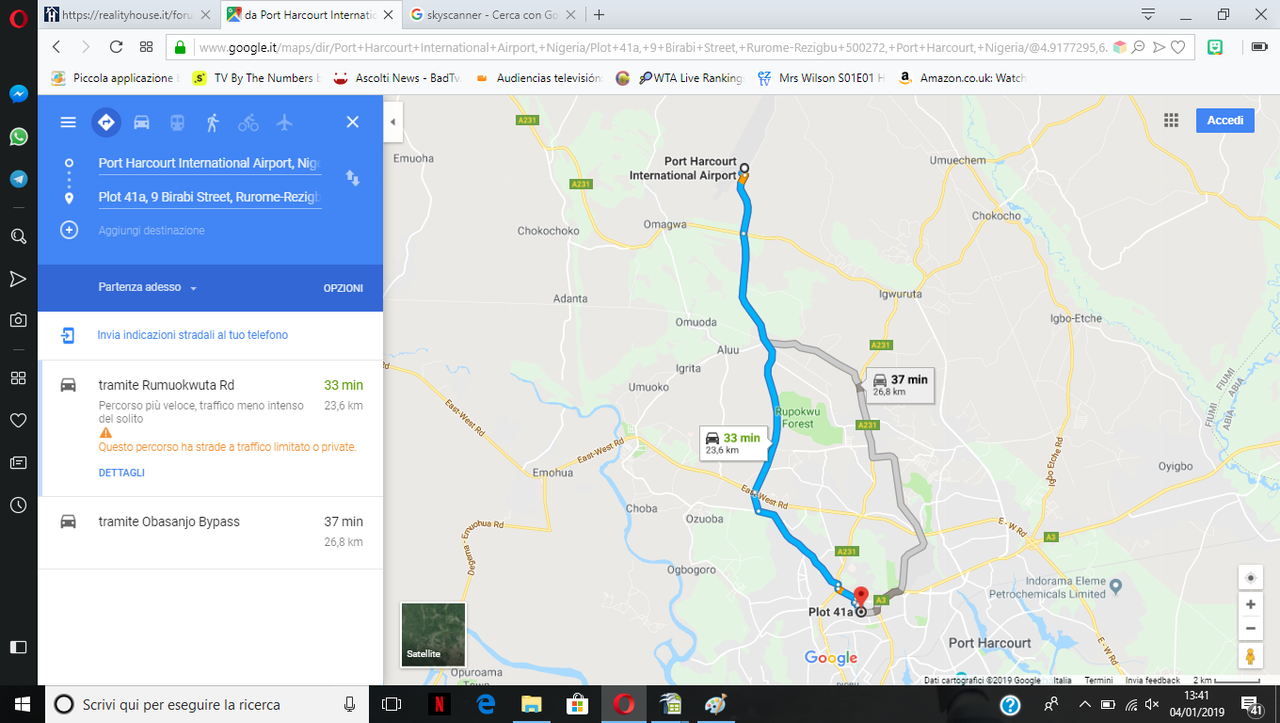Zoom in the map with plus button
This screenshot has height=723, width=1280.
(x=1250, y=605)
